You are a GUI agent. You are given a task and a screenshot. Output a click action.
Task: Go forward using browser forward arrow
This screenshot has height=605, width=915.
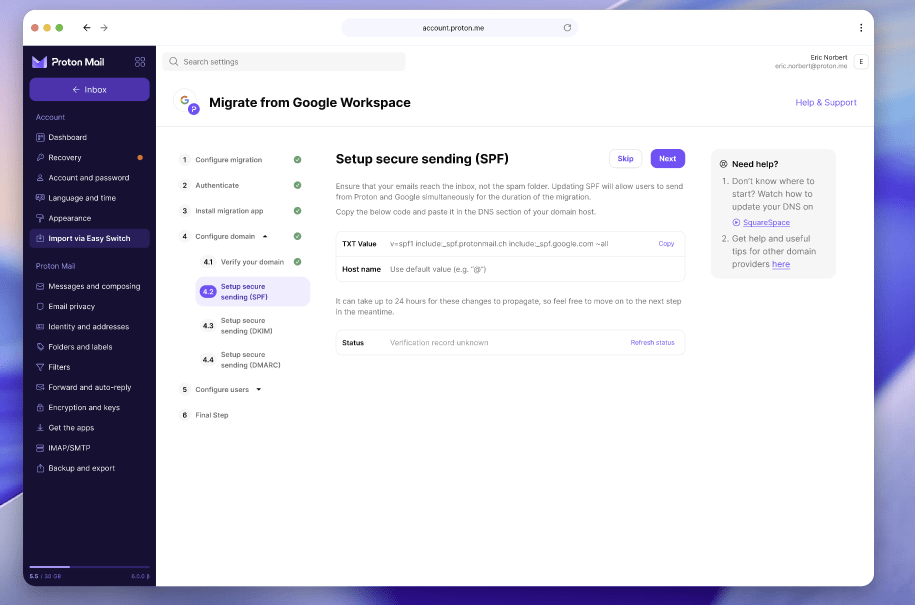coord(104,27)
